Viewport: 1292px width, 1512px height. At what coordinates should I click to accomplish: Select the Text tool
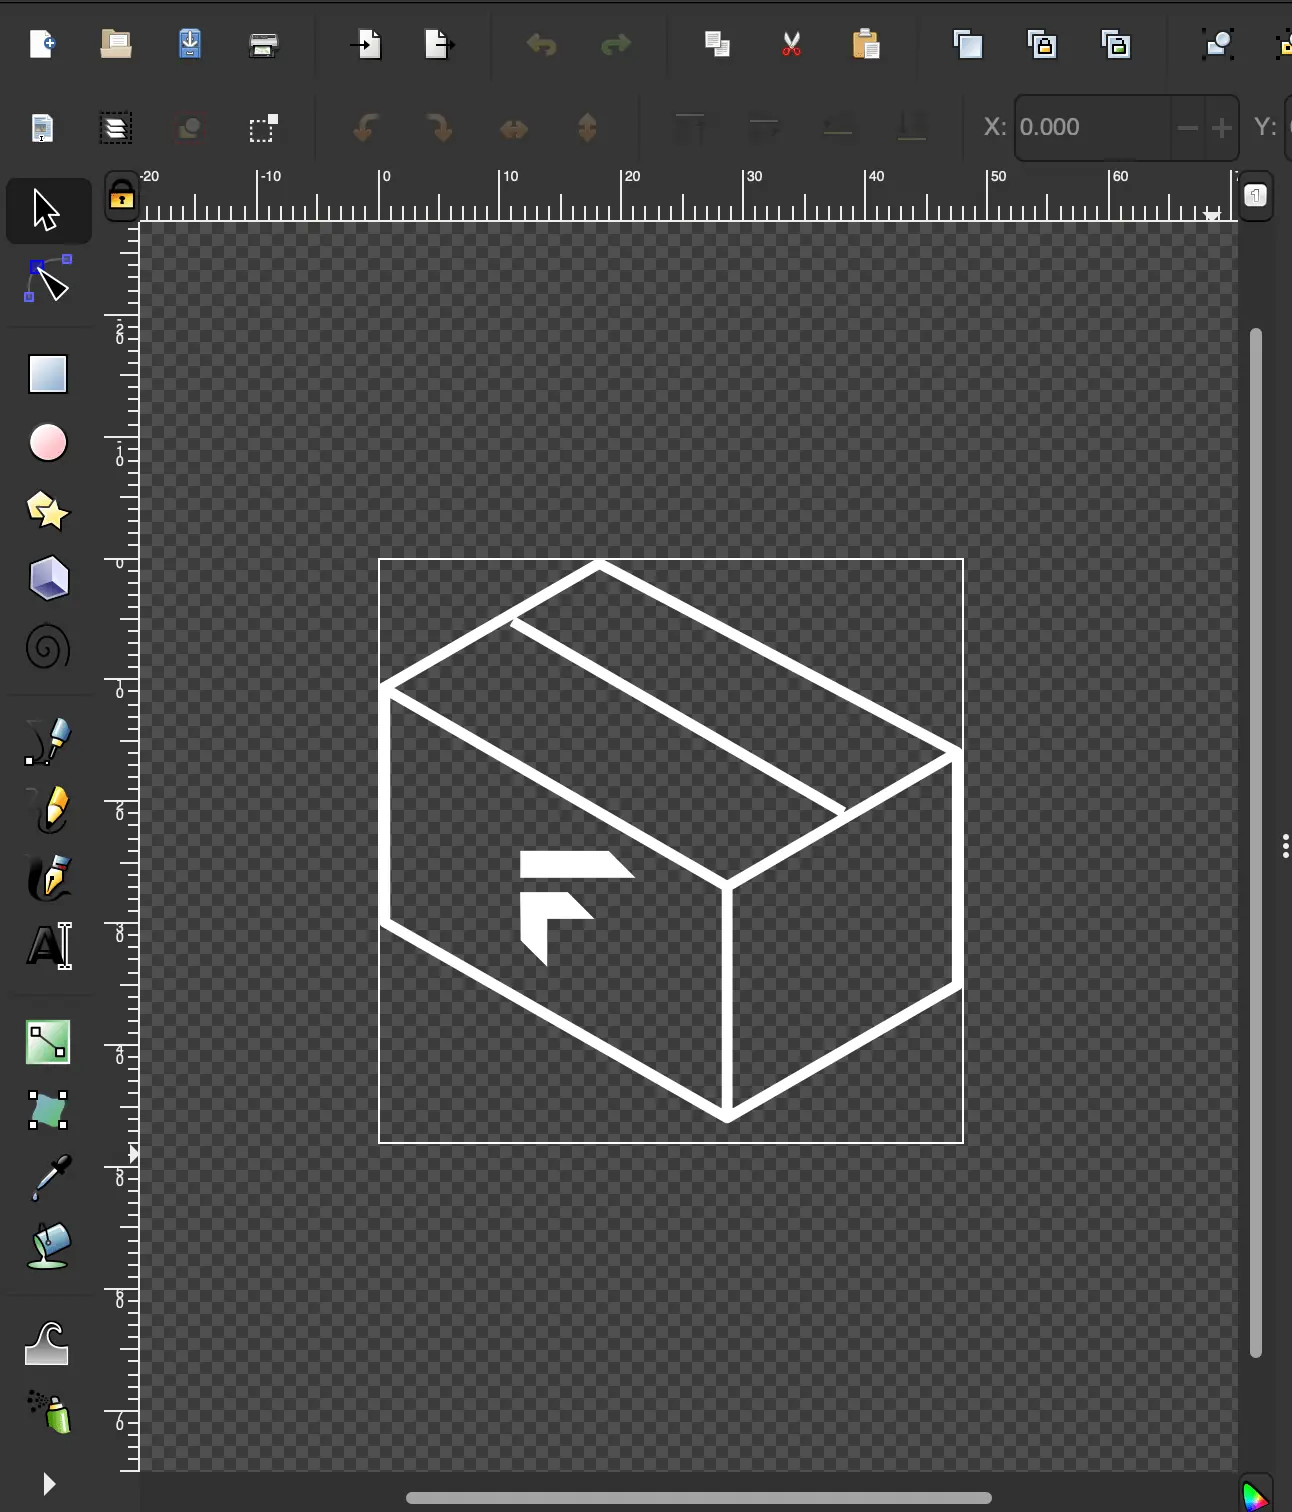48,947
